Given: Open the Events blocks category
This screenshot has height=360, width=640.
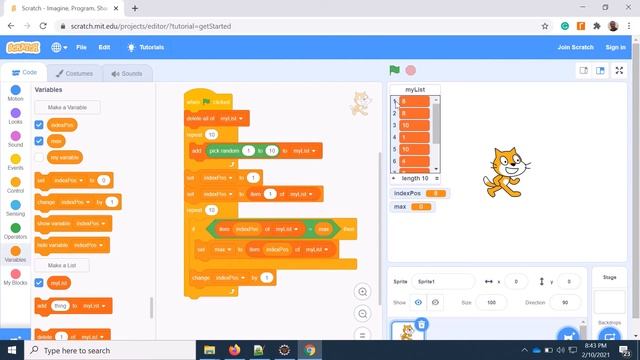Looking at the screenshot, I should pyautogui.click(x=16, y=162).
